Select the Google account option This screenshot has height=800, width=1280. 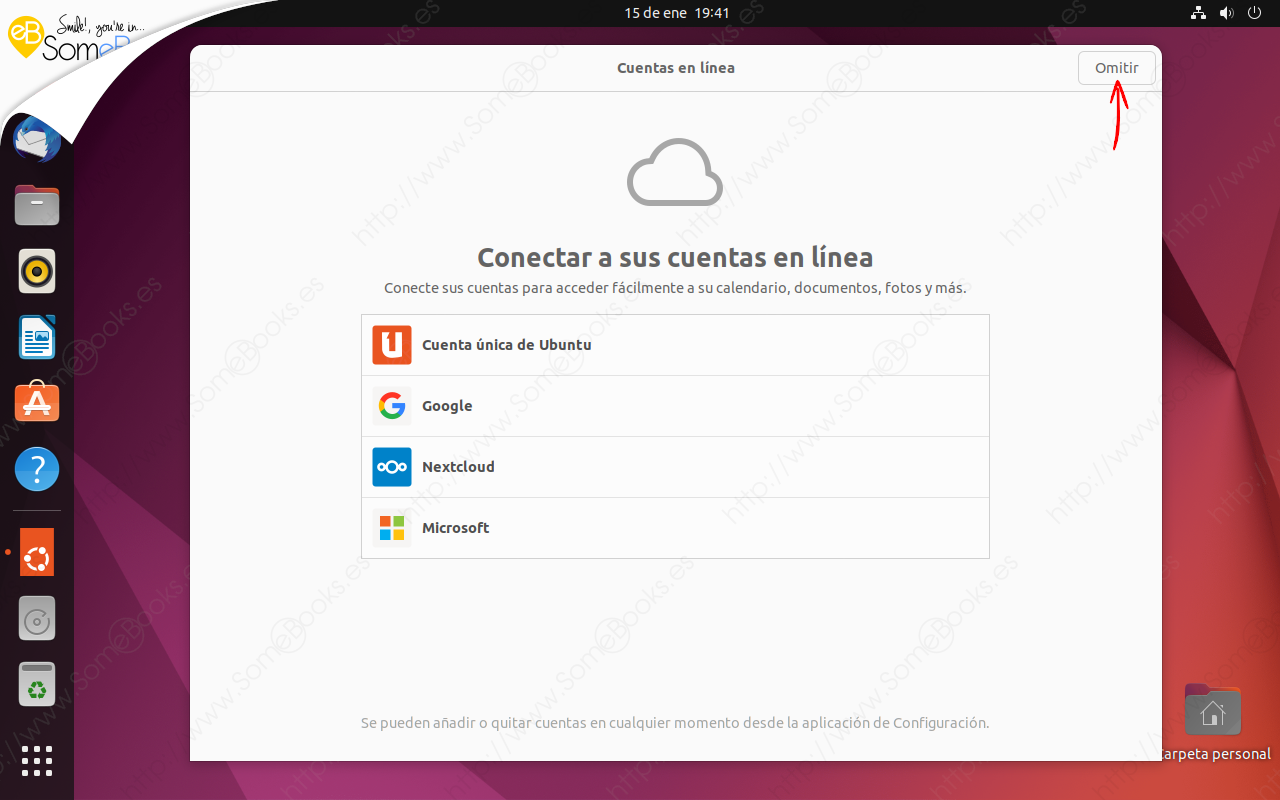tap(675, 405)
